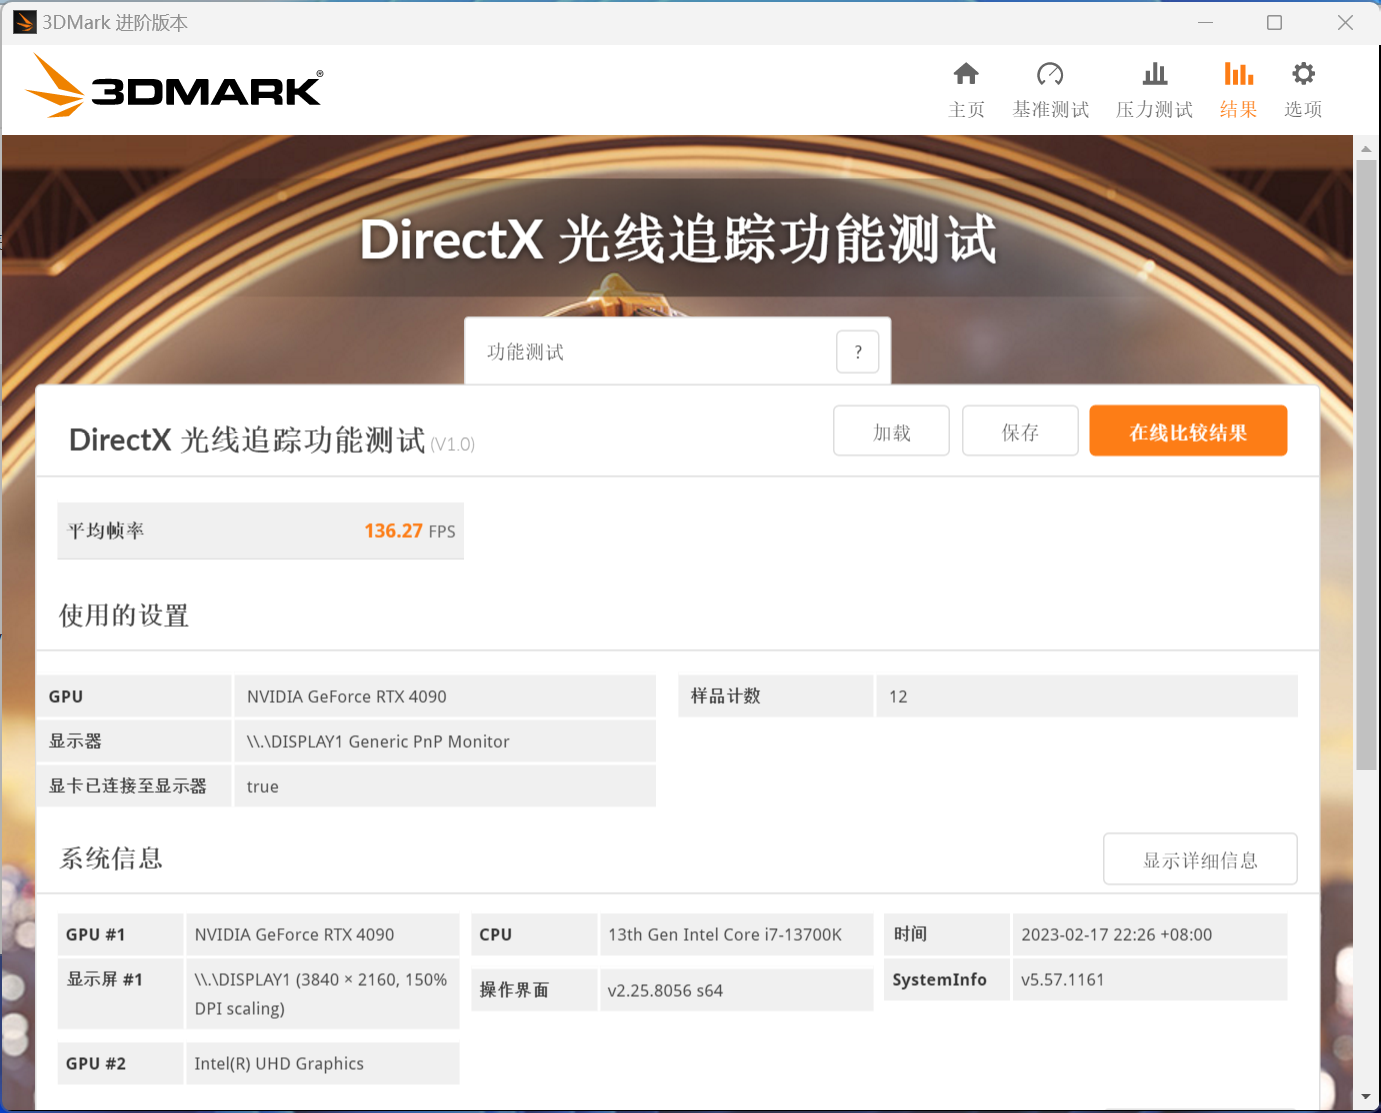Open the Options (选项) gear icon
The image size is (1381, 1113).
[1303, 75]
